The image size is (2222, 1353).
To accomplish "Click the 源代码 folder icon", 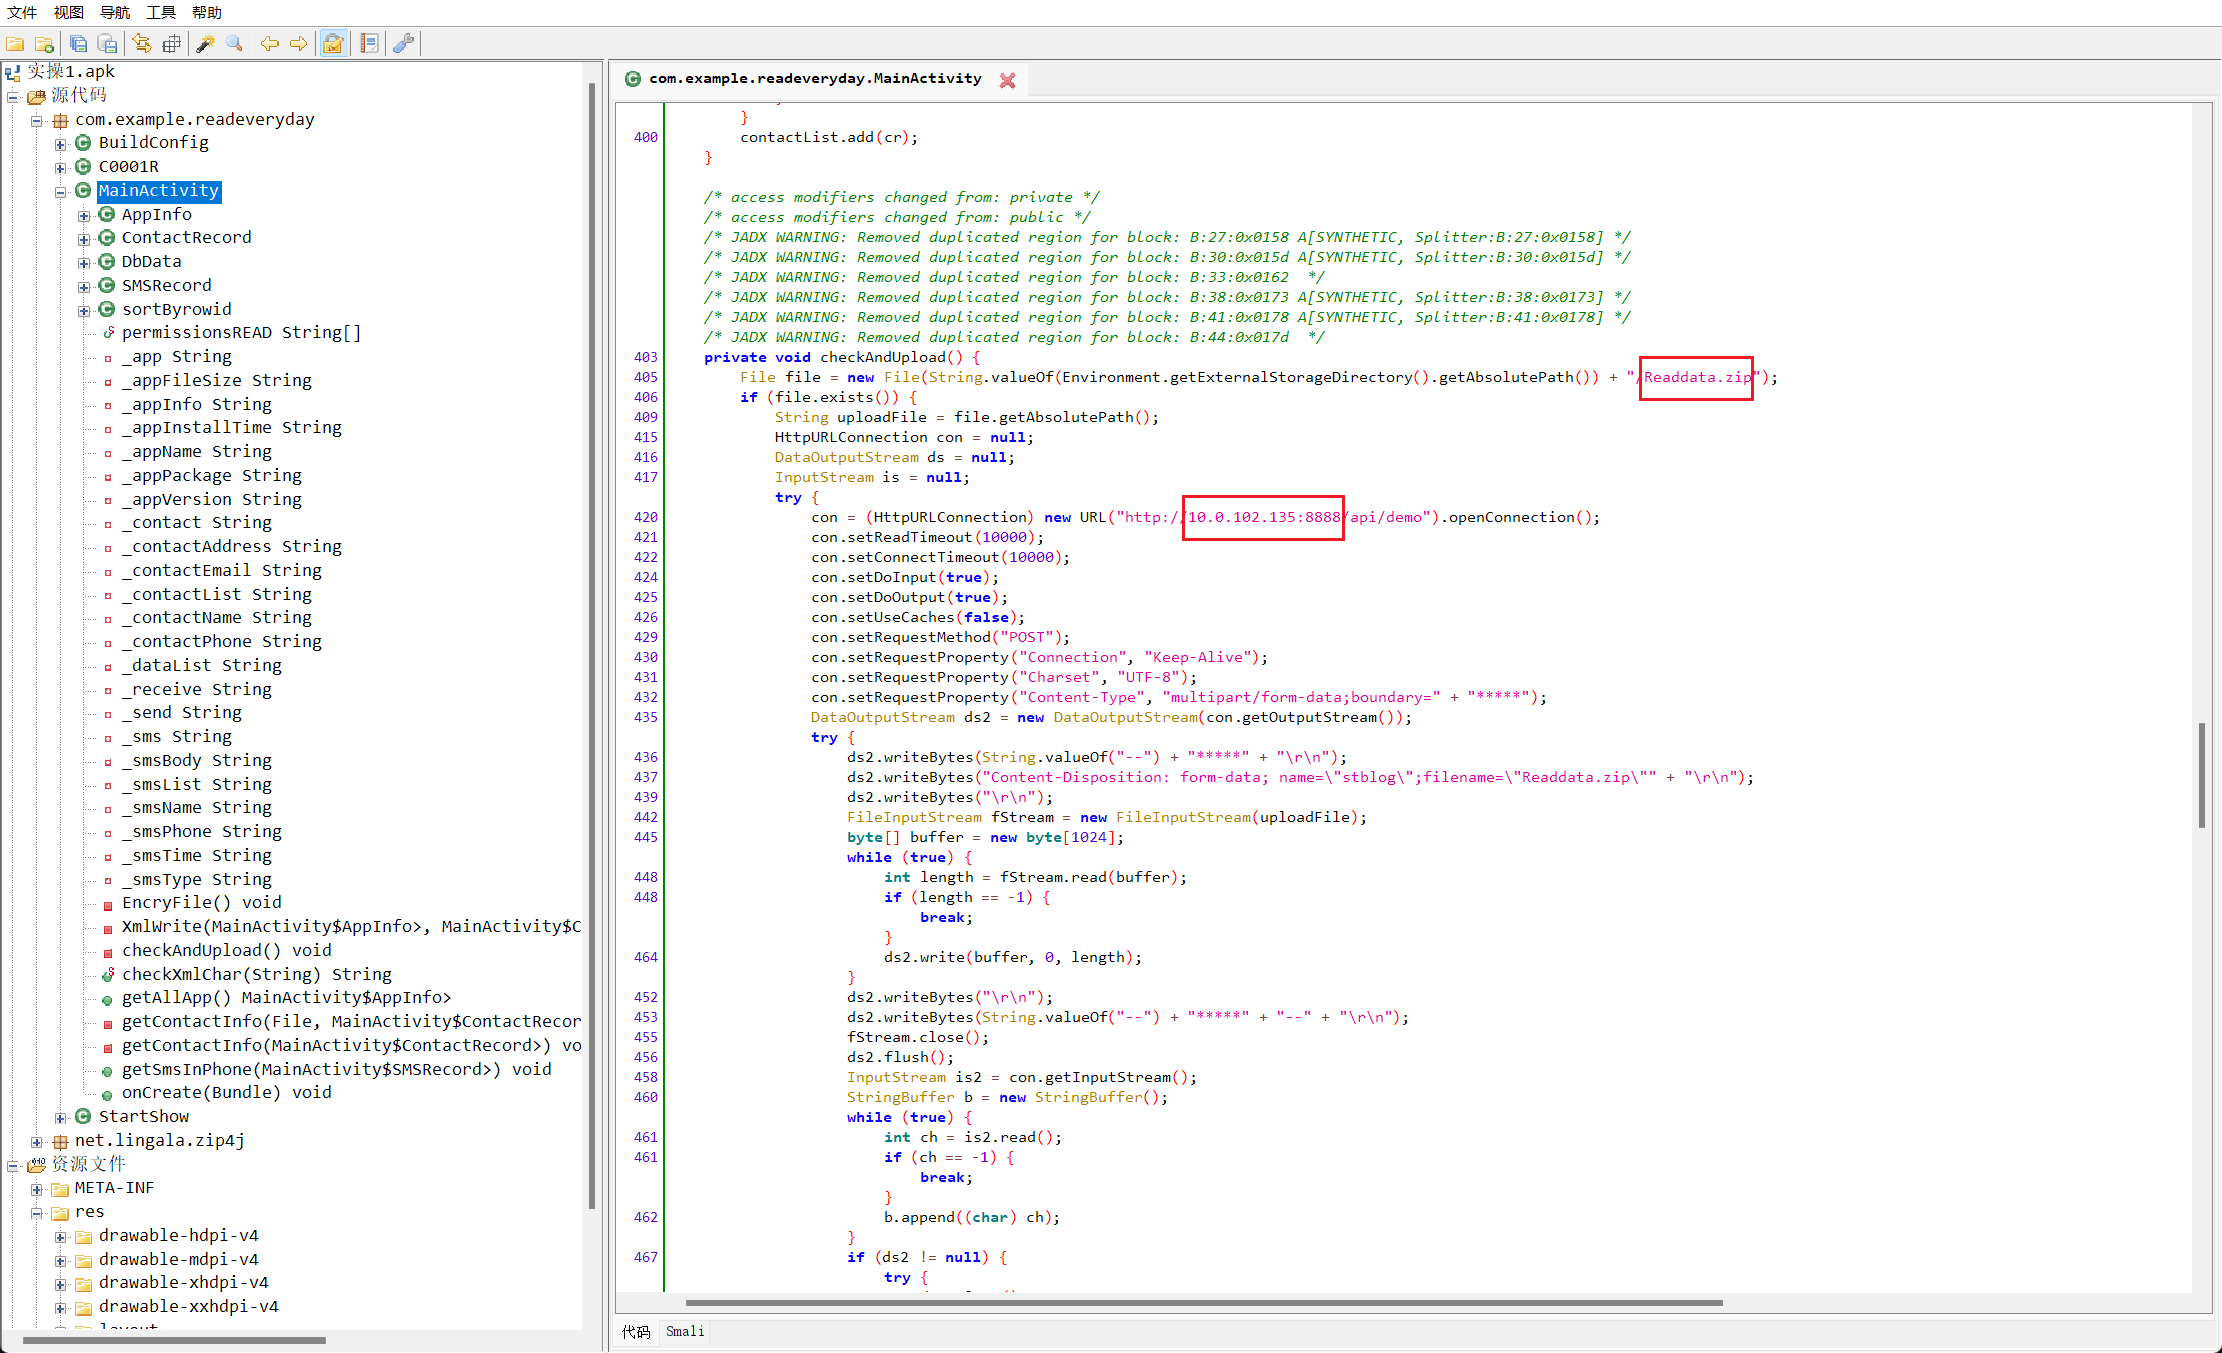I will pyautogui.click(x=37, y=96).
